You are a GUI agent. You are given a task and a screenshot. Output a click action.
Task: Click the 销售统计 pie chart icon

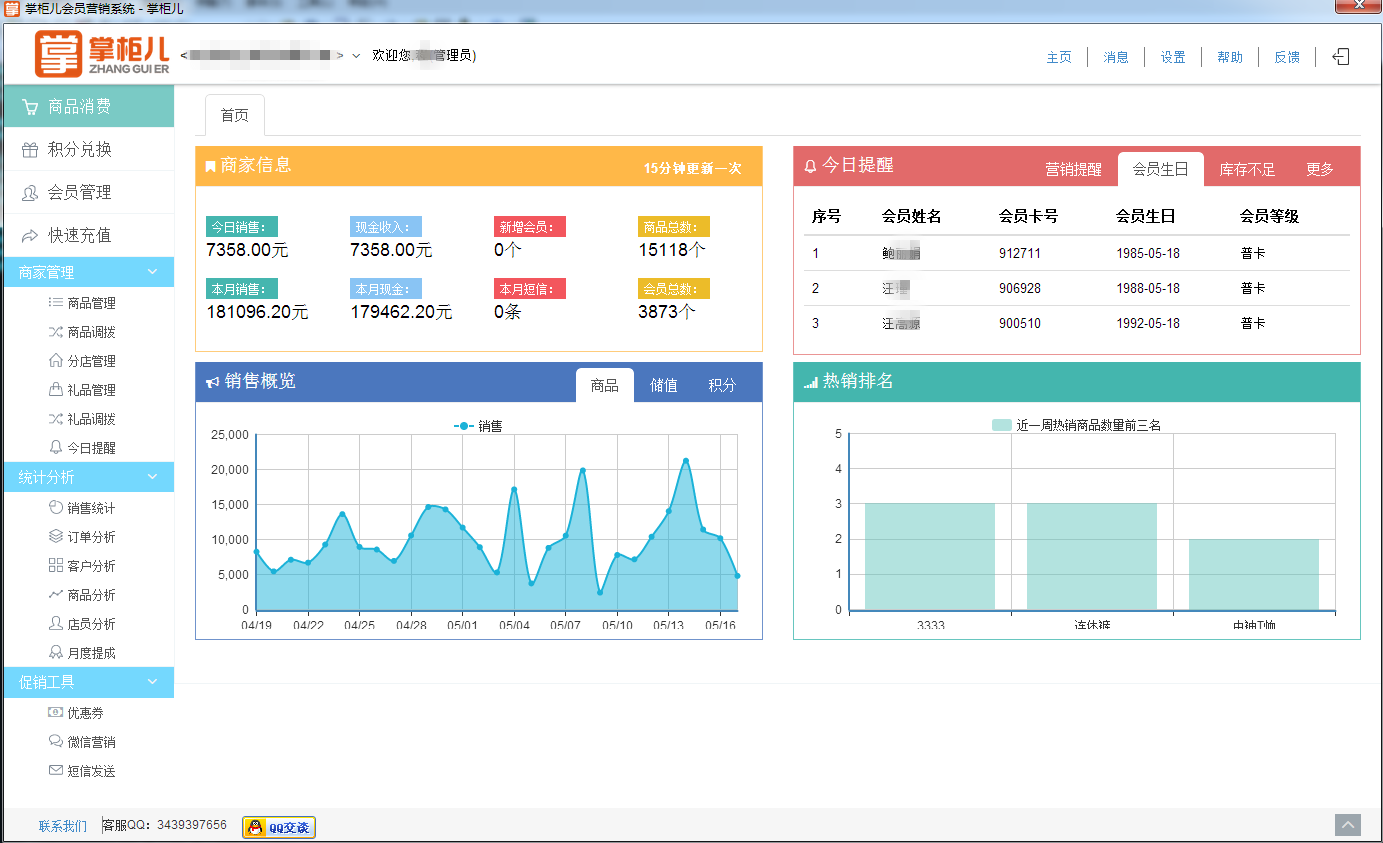point(55,507)
